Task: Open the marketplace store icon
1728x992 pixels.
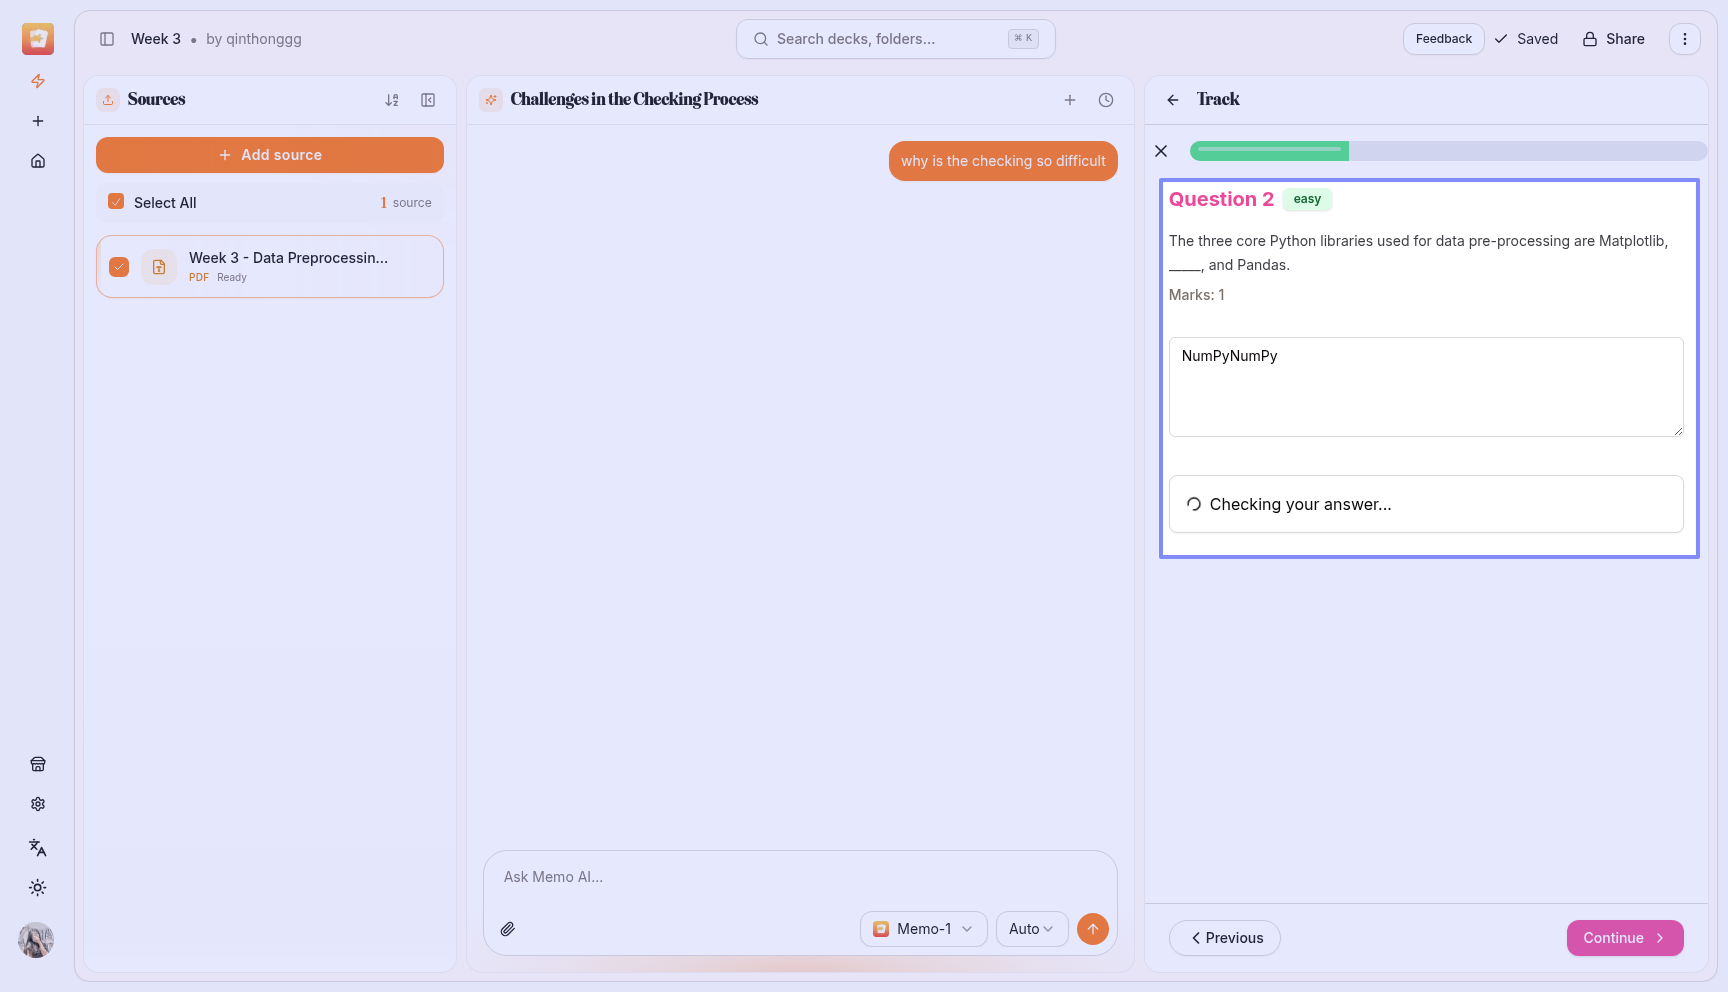Action: pyautogui.click(x=38, y=764)
